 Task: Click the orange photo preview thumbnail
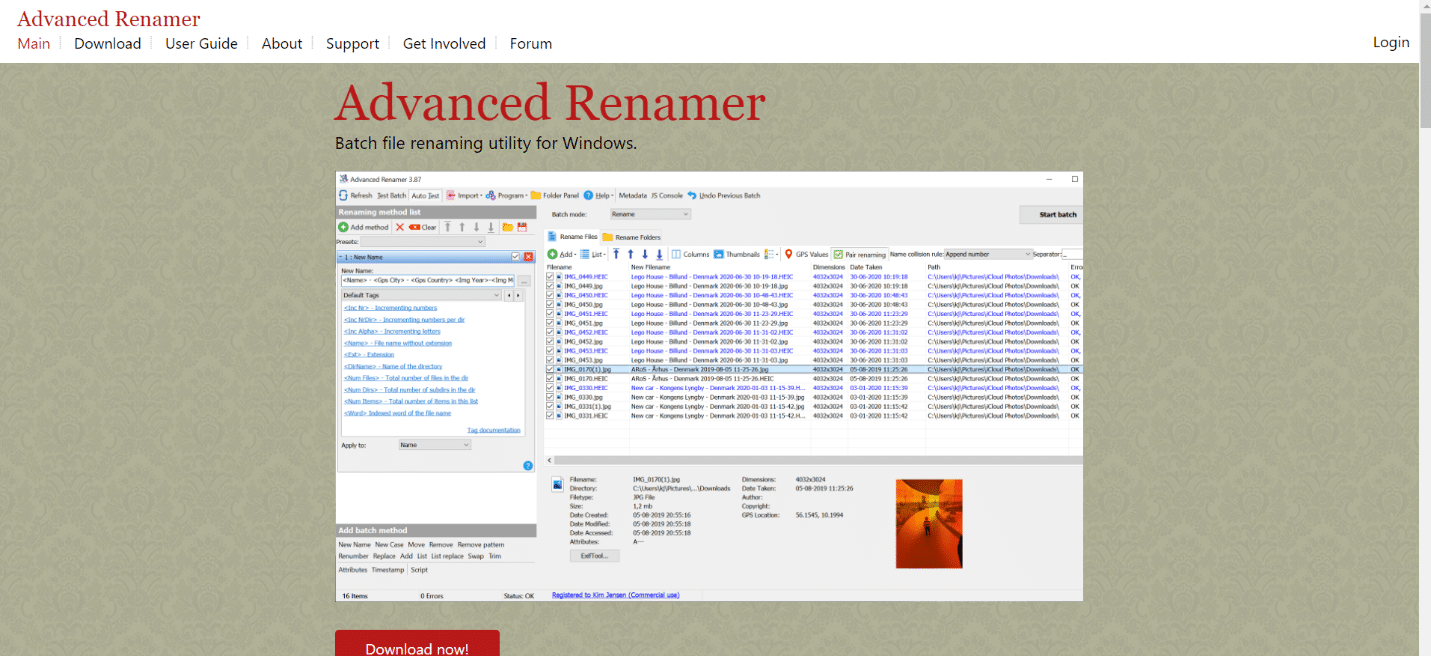pos(929,524)
